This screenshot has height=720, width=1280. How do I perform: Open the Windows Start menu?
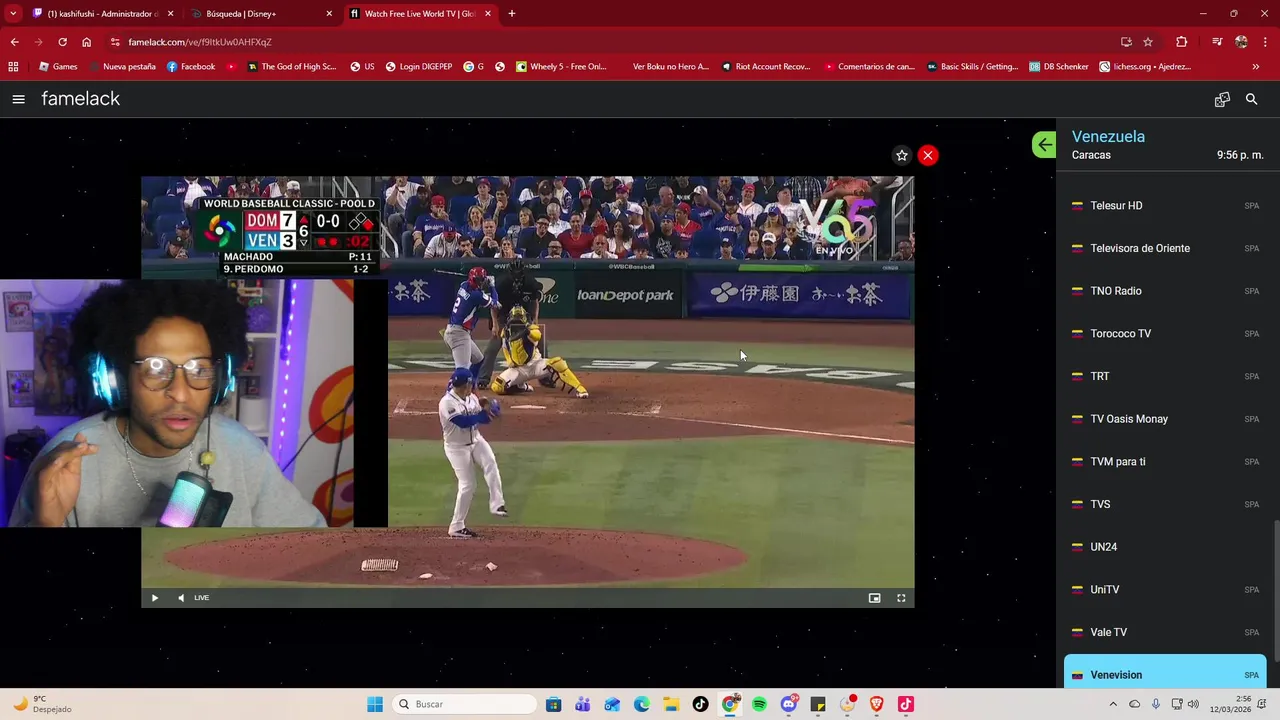(375, 704)
